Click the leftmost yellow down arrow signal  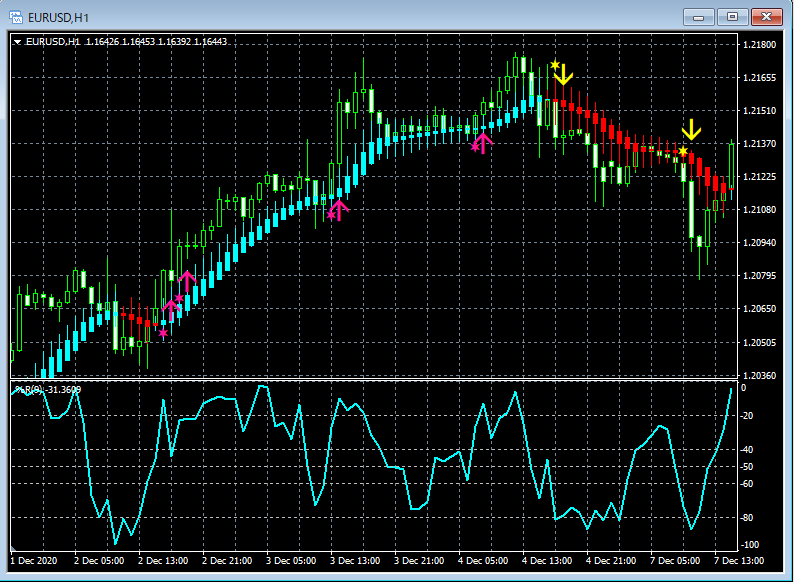[x=563, y=73]
